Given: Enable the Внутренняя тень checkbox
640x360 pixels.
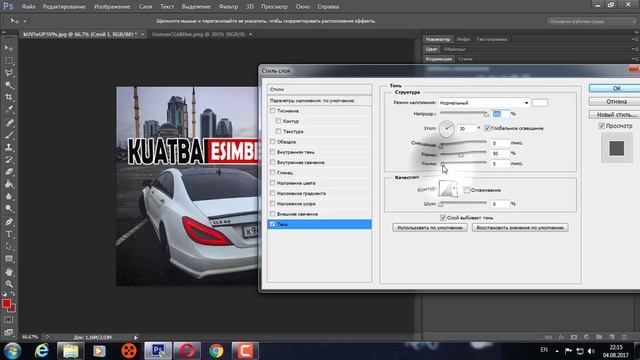Looking at the screenshot, I should (272, 152).
